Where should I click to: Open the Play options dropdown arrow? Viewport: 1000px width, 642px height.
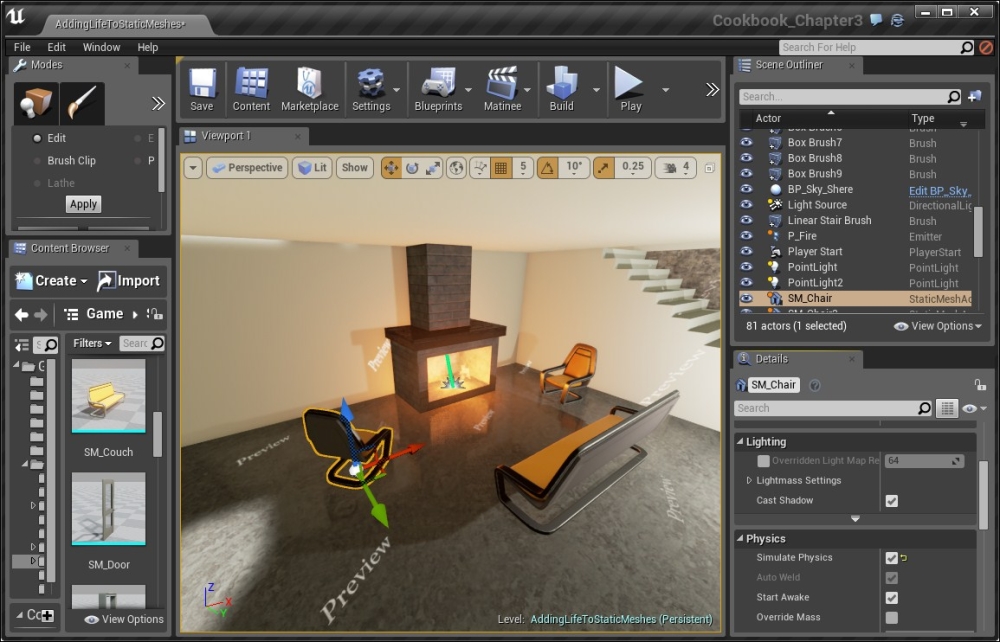[665, 90]
